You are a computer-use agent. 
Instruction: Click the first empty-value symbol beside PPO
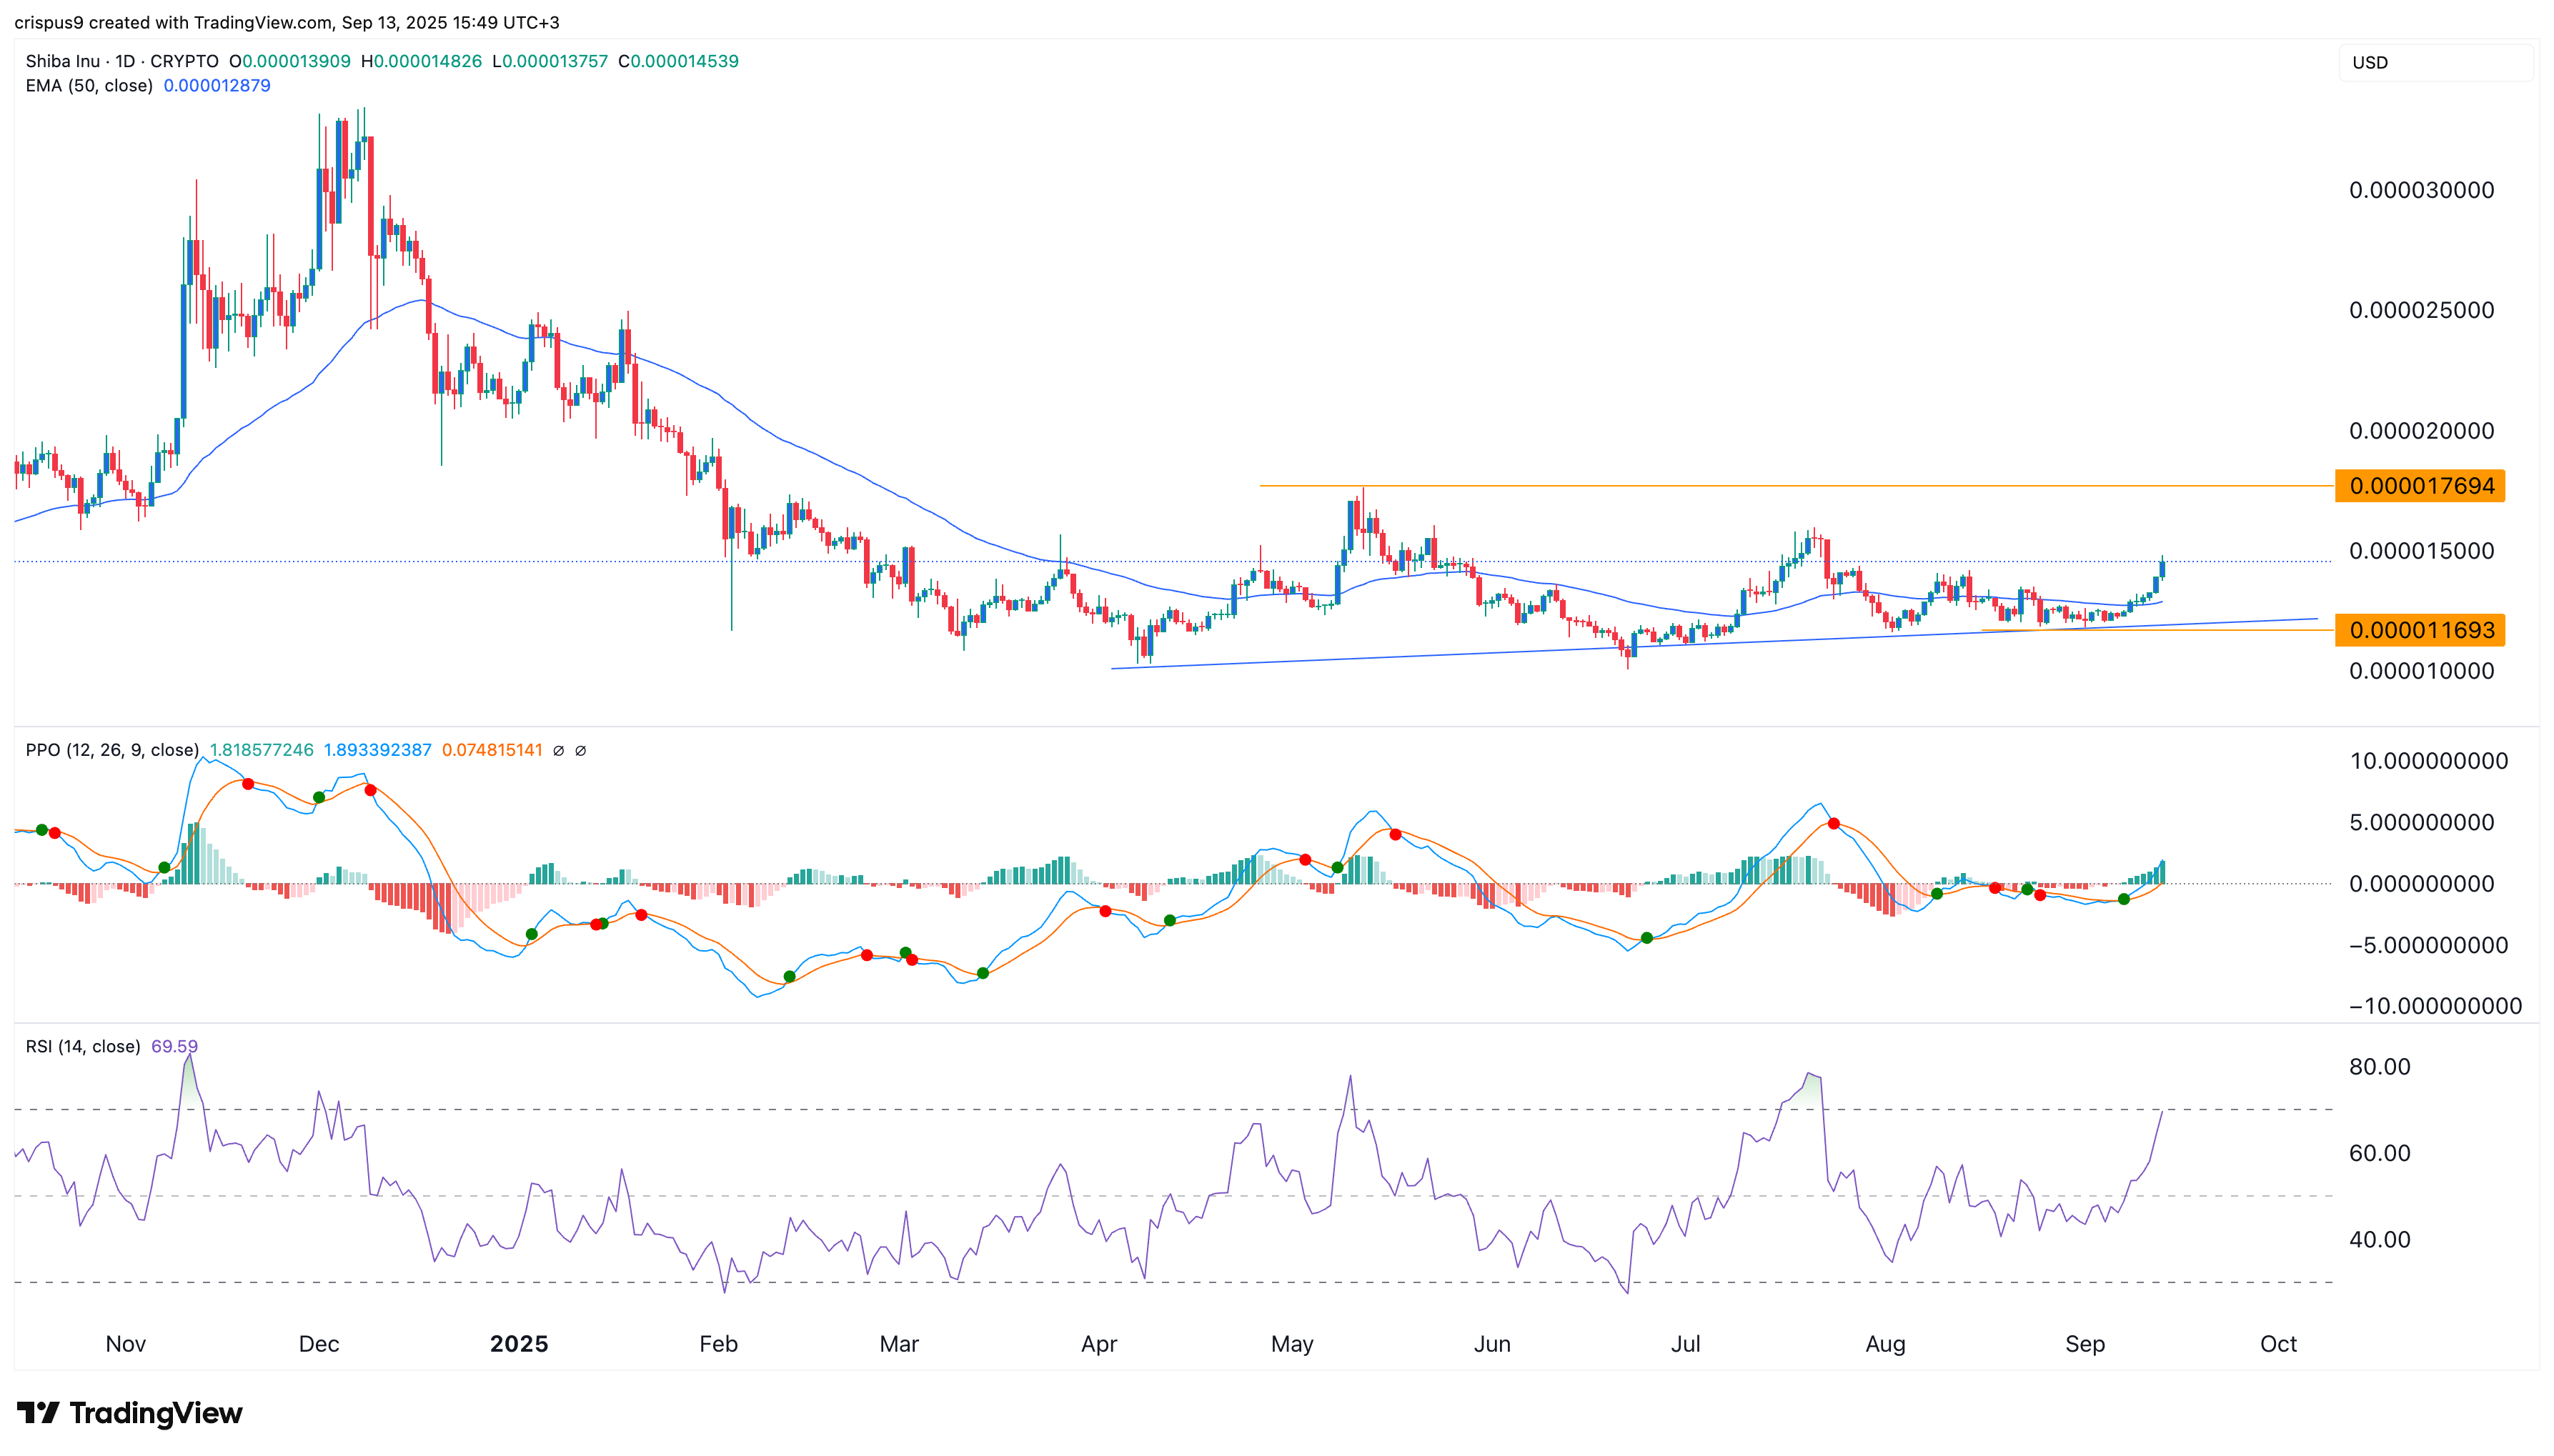(558, 750)
